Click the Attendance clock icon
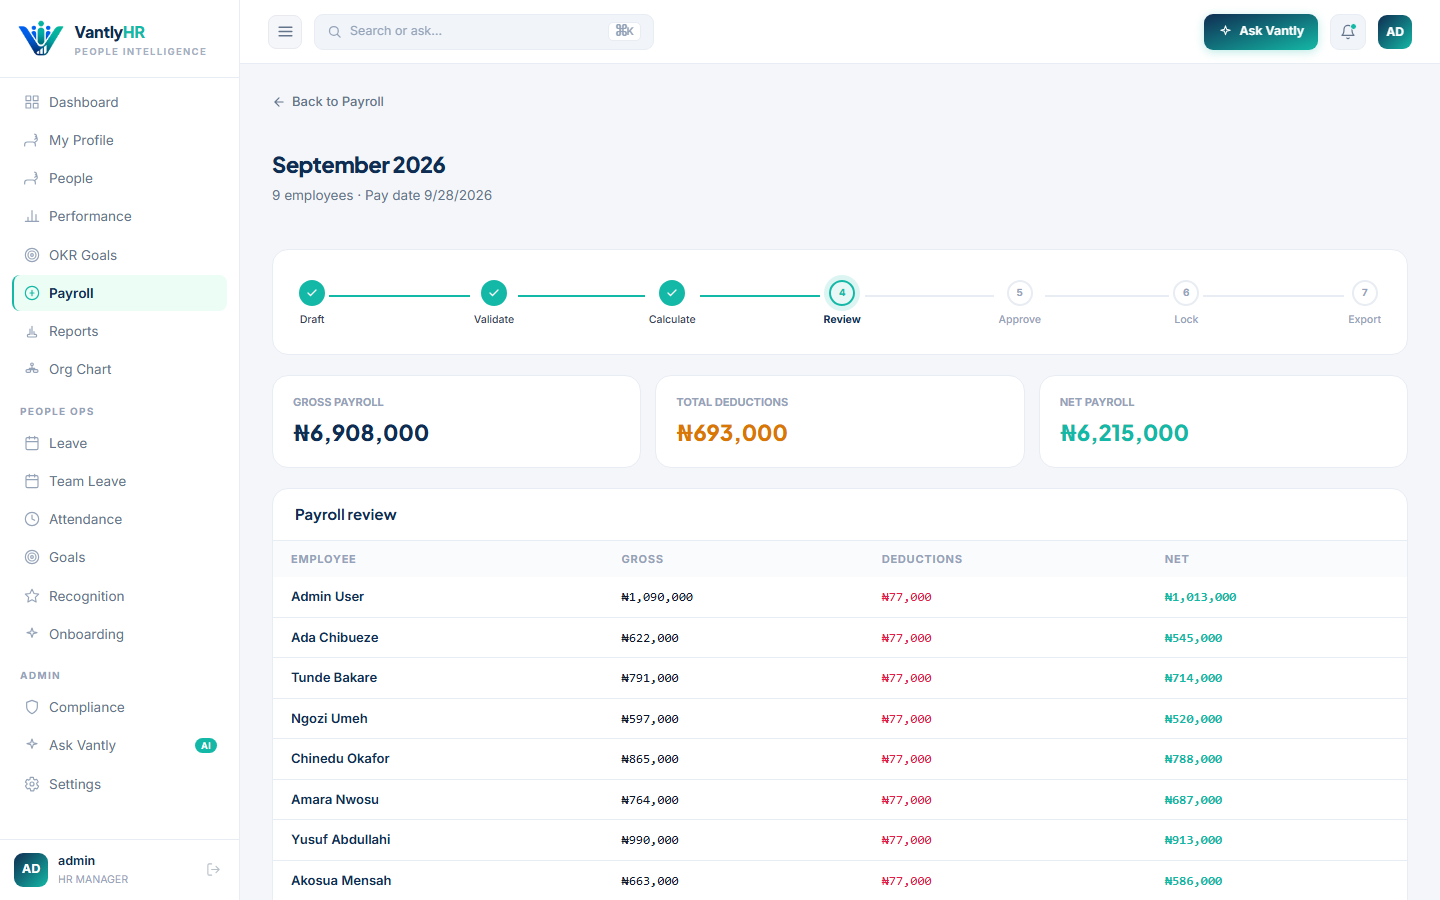This screenshot has width=1440, height=900. pos(32,519)
